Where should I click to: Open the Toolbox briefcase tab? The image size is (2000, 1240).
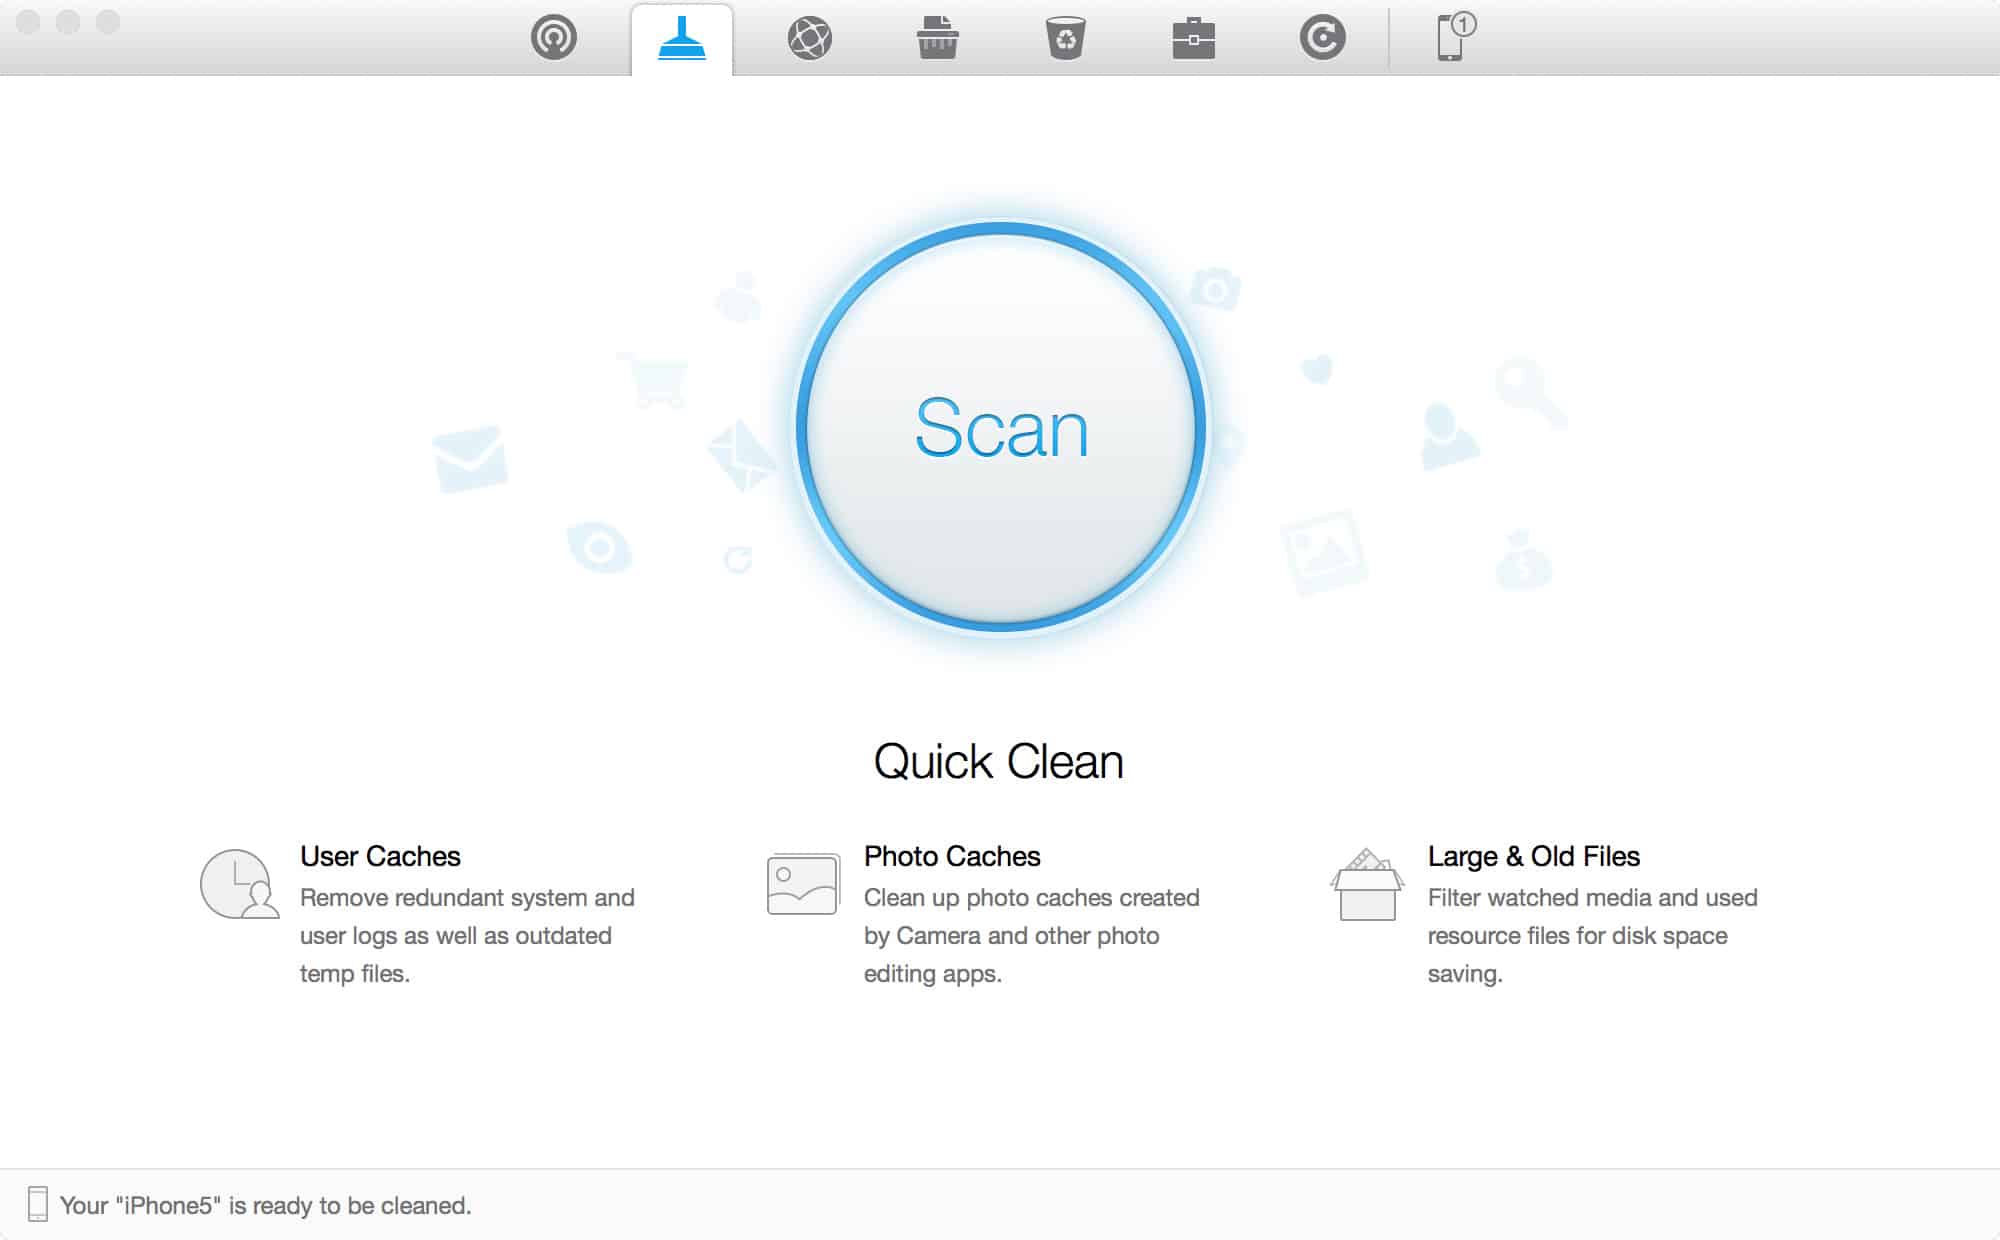[1194, 39]
